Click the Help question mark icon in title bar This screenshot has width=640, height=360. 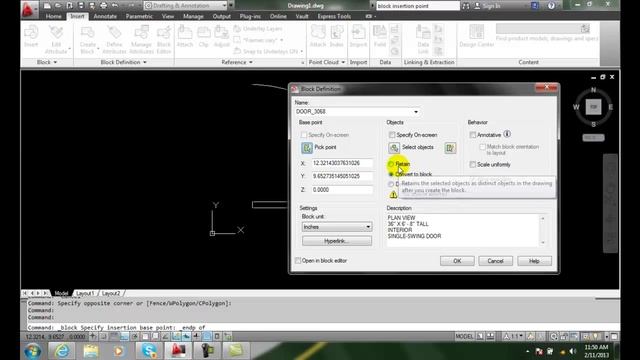(551, 6)
